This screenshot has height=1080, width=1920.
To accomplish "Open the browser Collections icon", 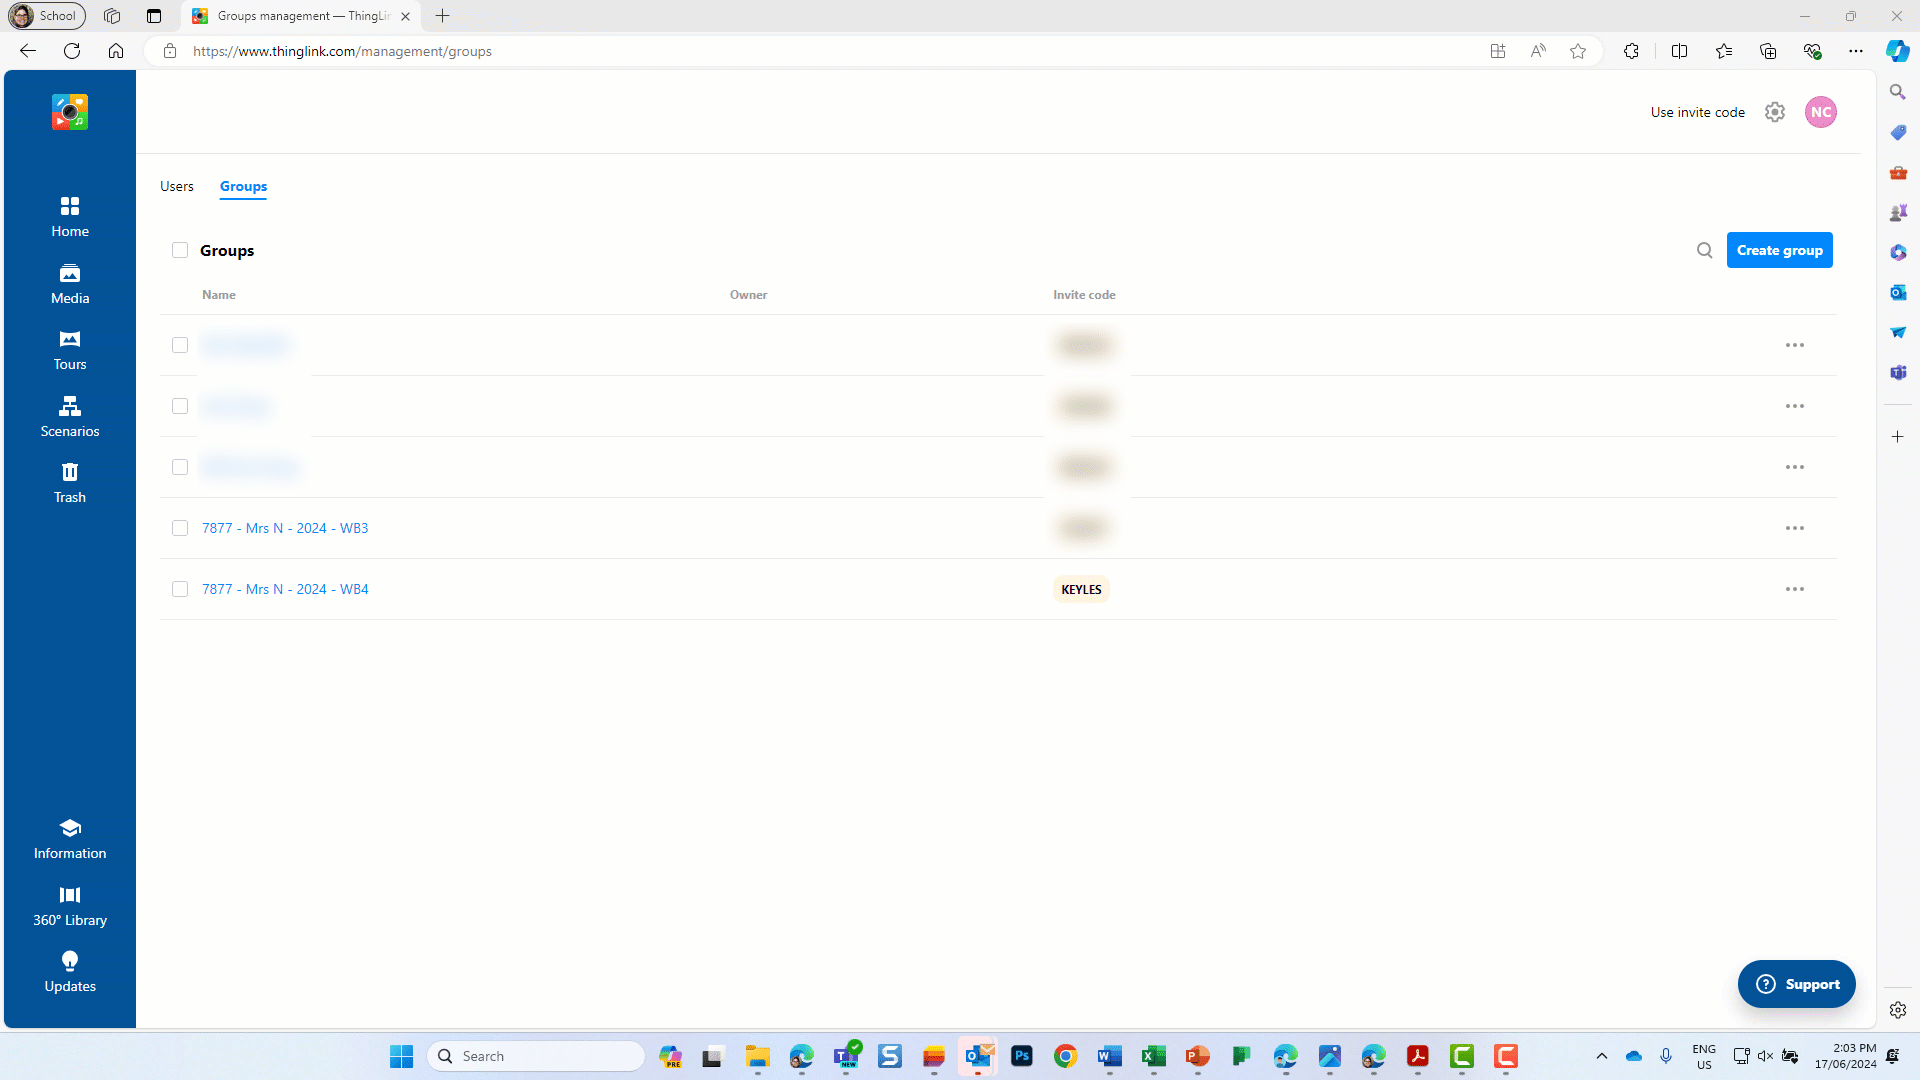I will tap(1768, 51).
